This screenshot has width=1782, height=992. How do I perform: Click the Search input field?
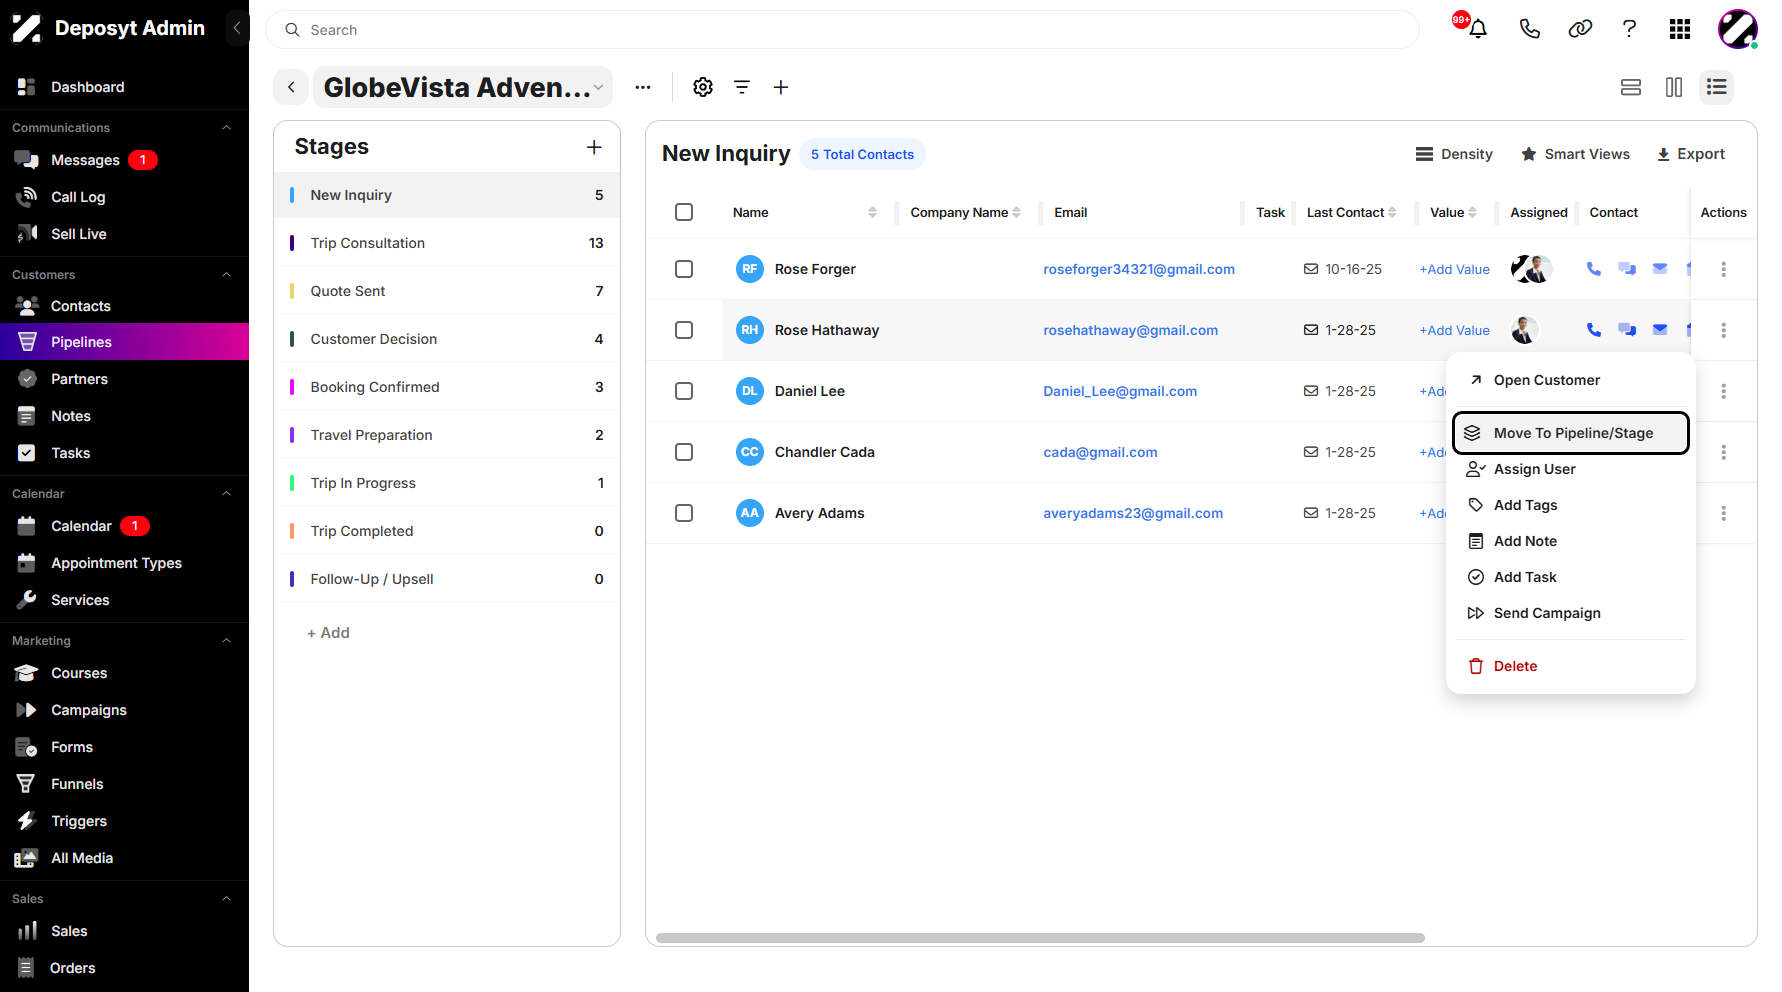click(842, 30)
